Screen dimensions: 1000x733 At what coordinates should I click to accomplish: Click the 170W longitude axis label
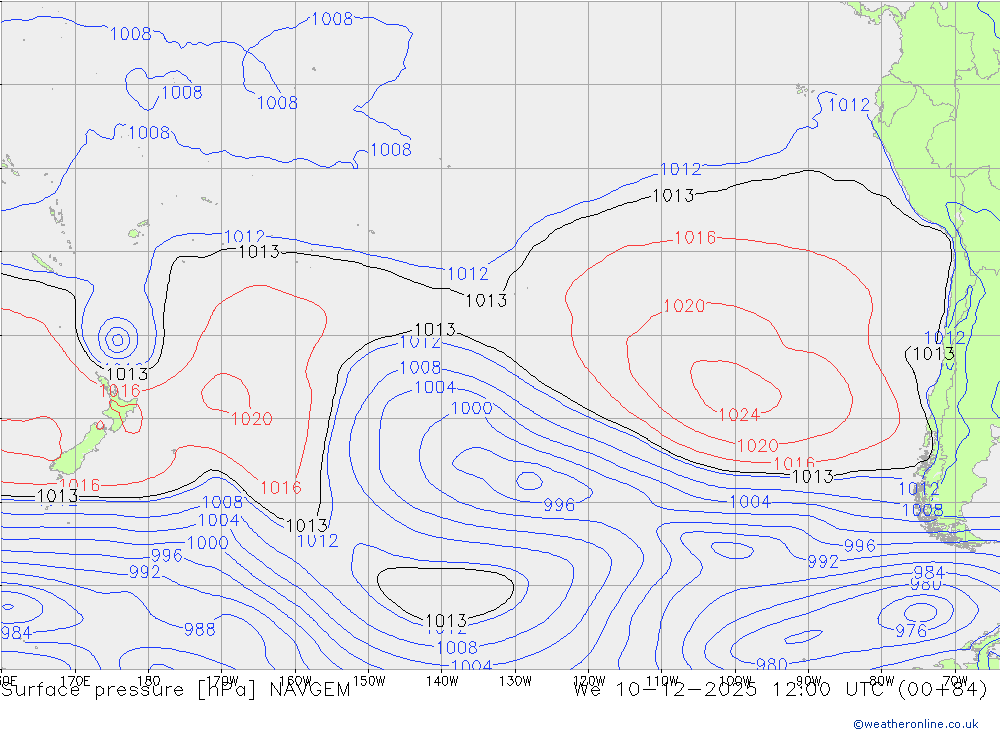coord(223,681)
